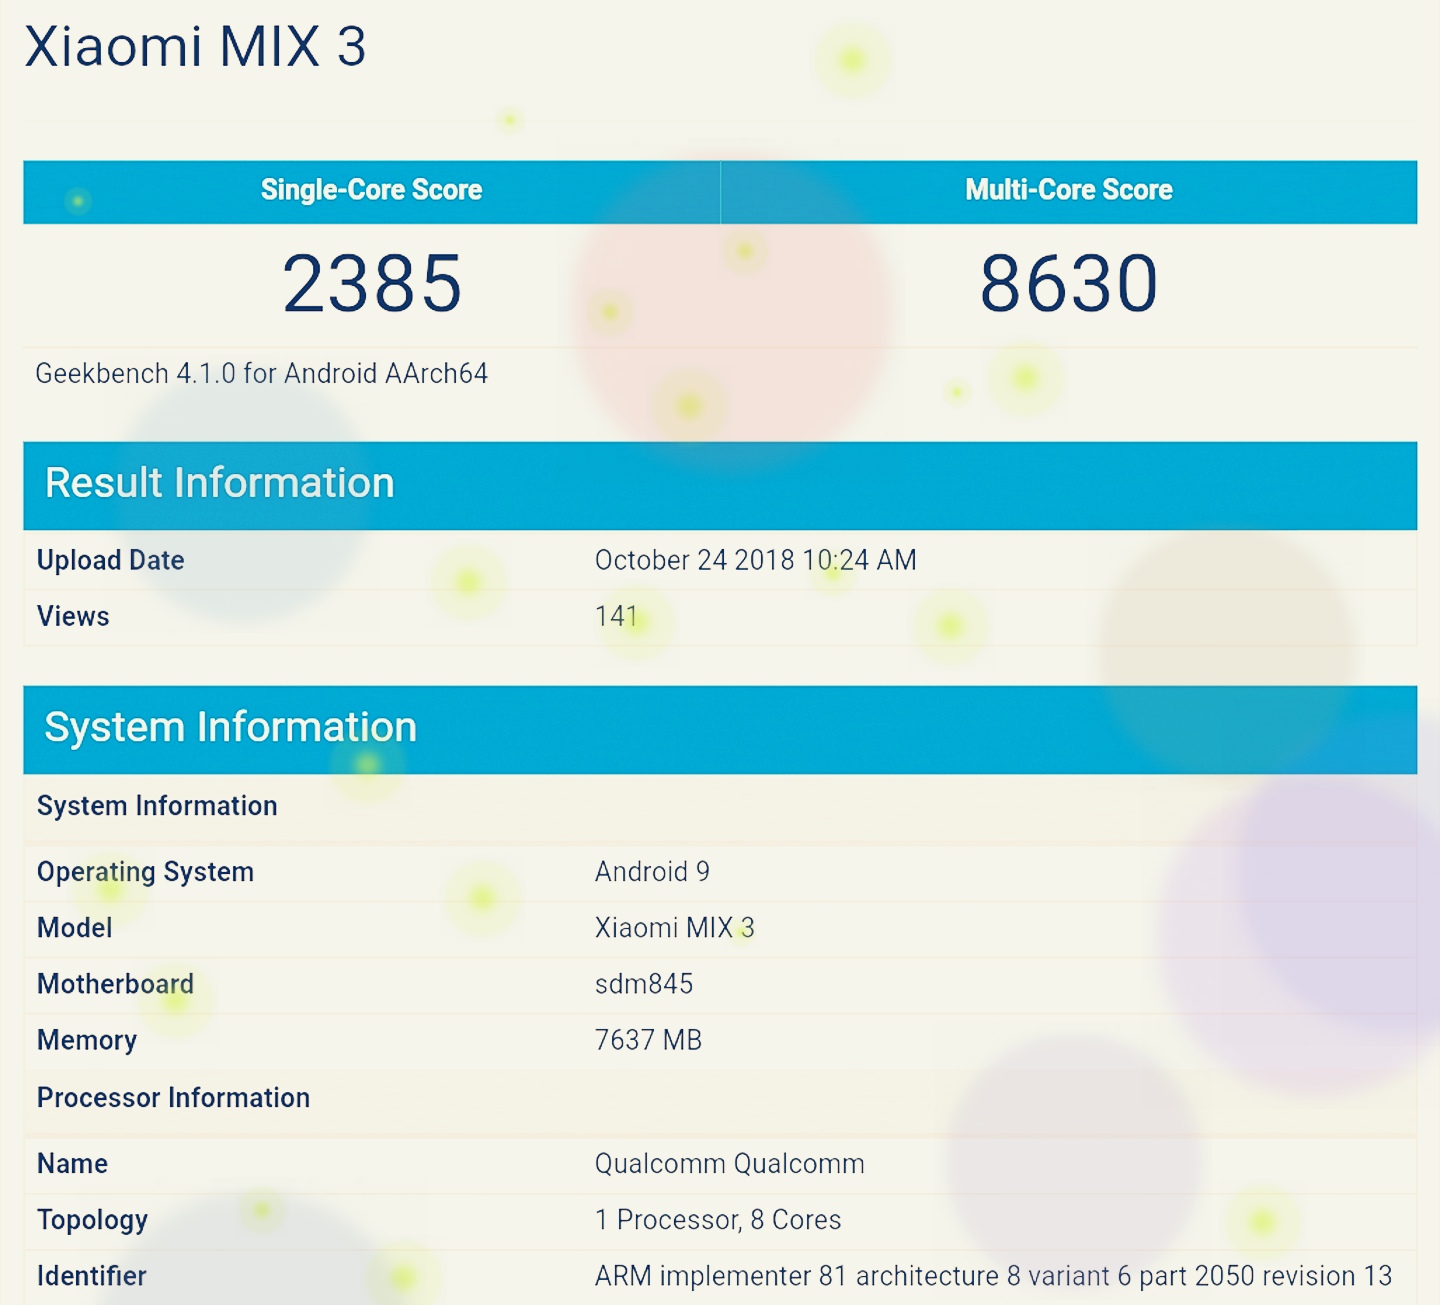Select the Name label
Image resolution: width=1440 pixels, height=1305 pixels.
[72, 1164]
